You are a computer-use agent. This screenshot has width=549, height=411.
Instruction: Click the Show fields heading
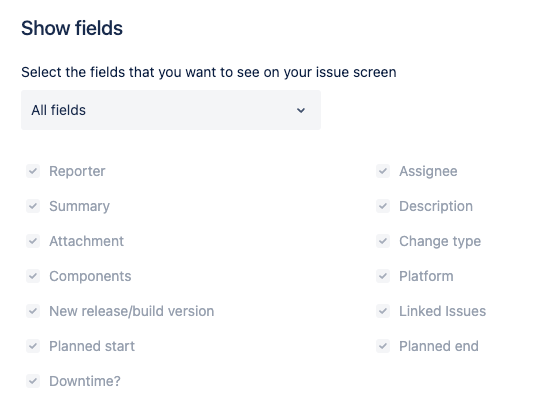(x=72, y=28)
